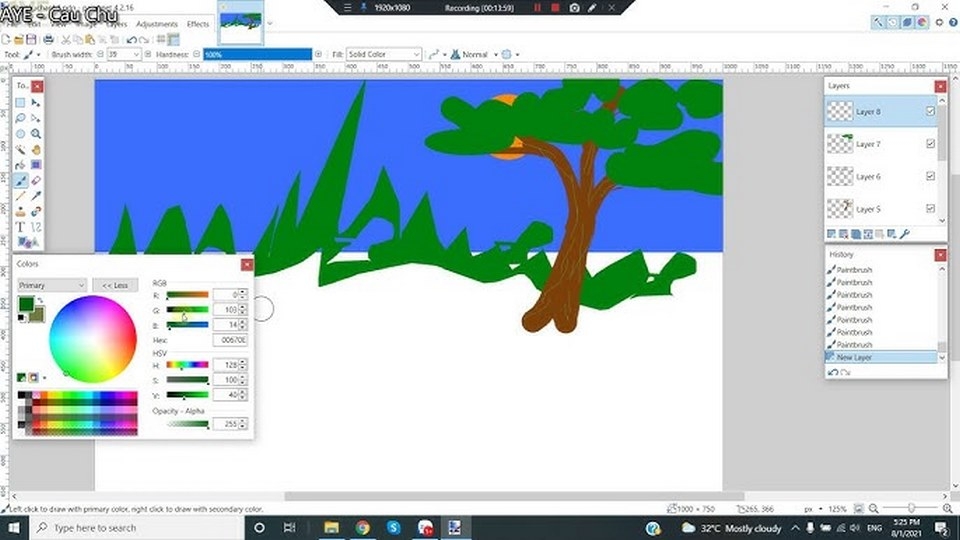Select the Pan hand tool
The image size is (960, 540).
coord(36,149)
